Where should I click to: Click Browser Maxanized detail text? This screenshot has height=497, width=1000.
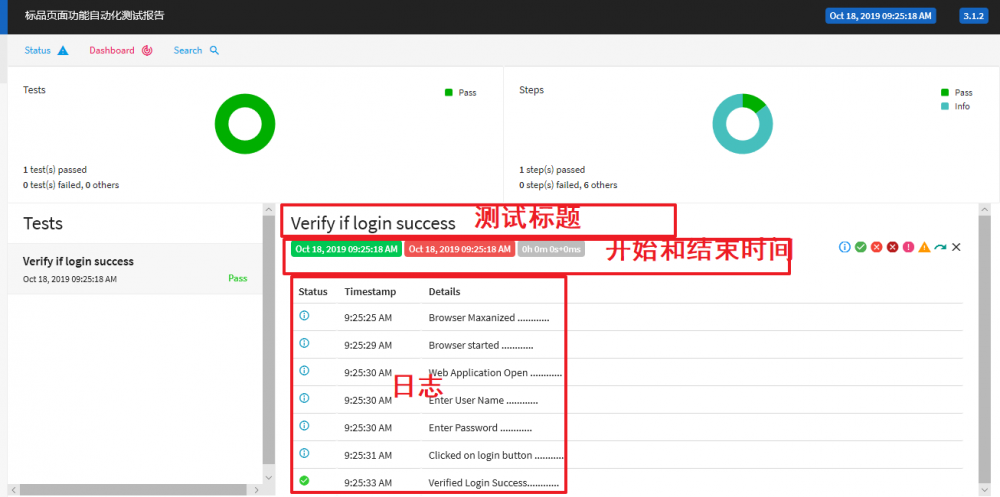pyautogui.click(x=489, y=318)
